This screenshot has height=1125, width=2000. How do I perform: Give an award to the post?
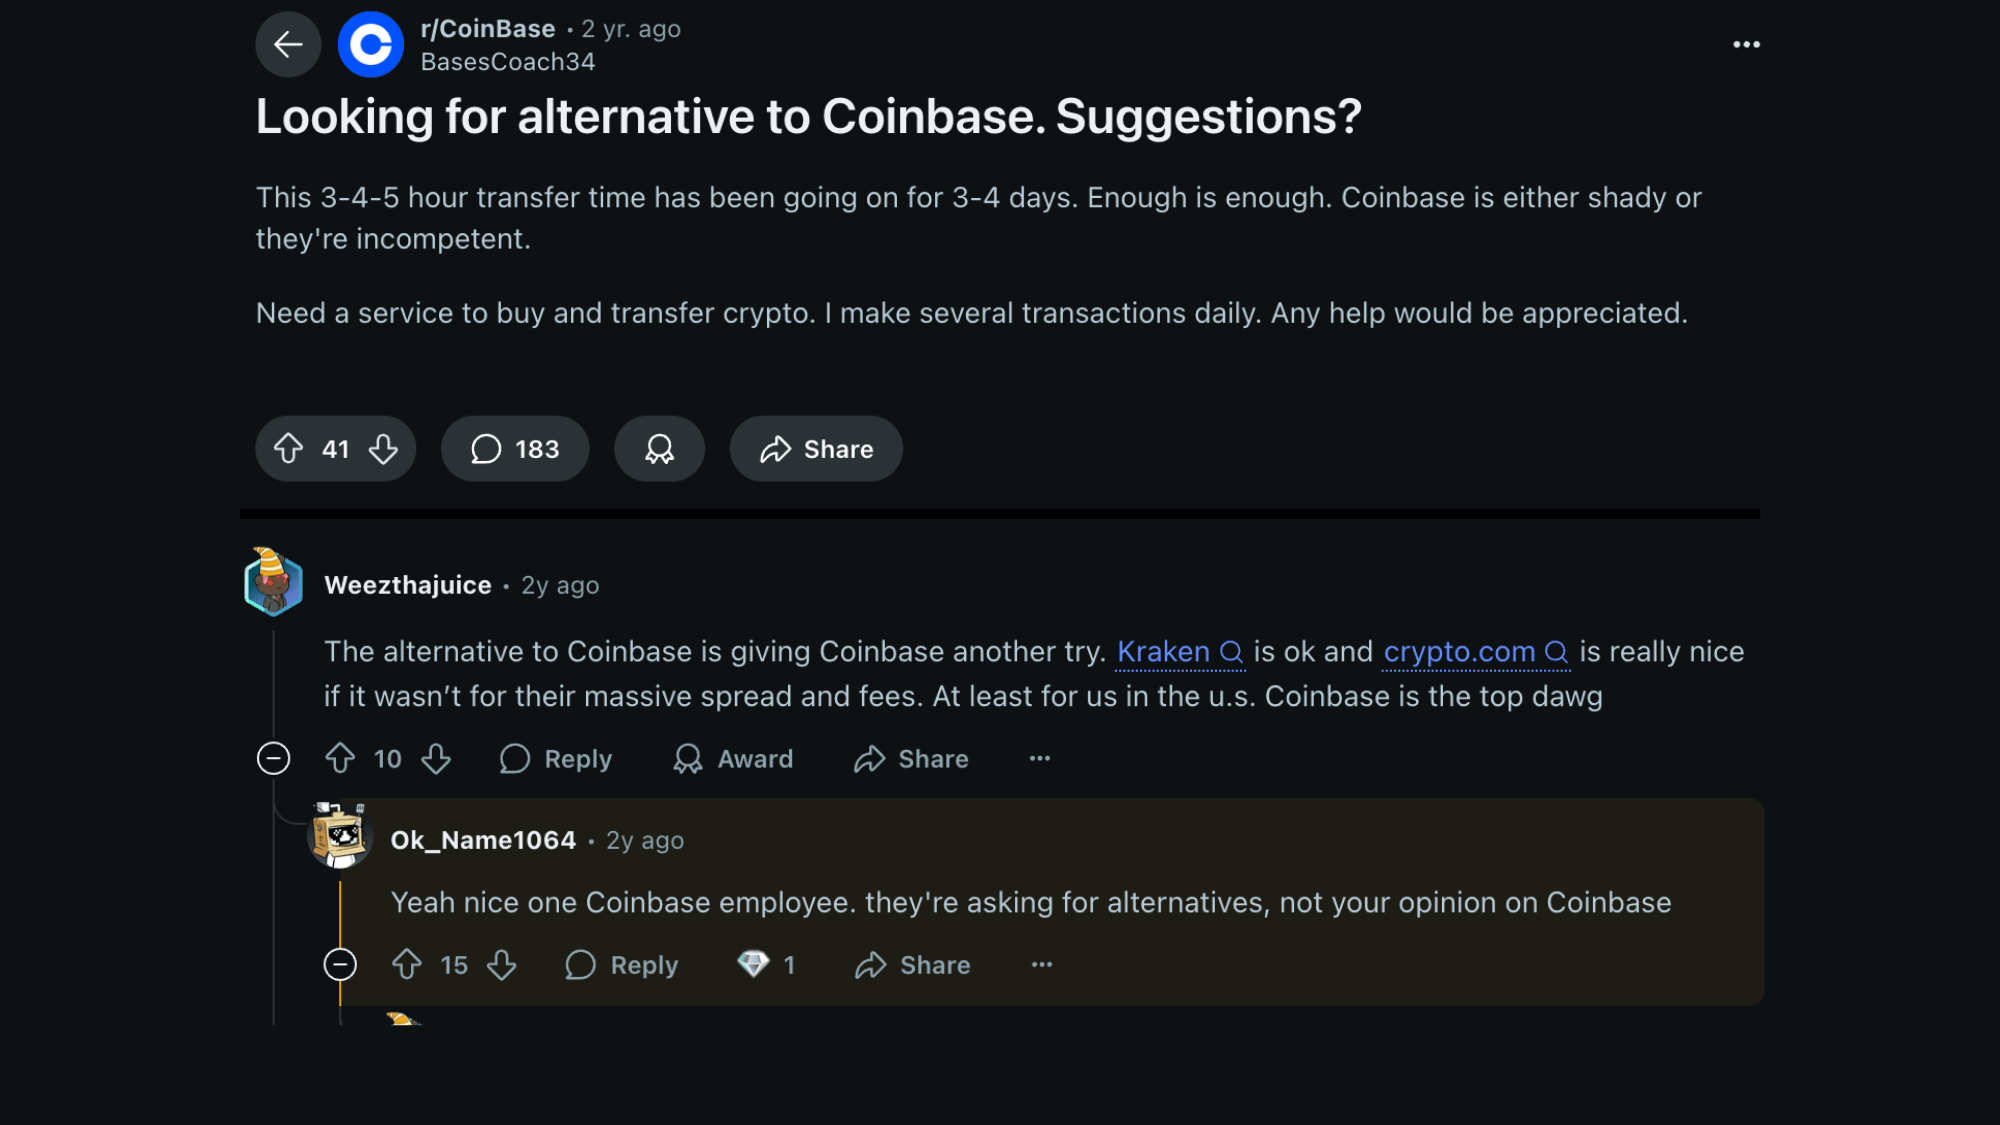[659, 449]
